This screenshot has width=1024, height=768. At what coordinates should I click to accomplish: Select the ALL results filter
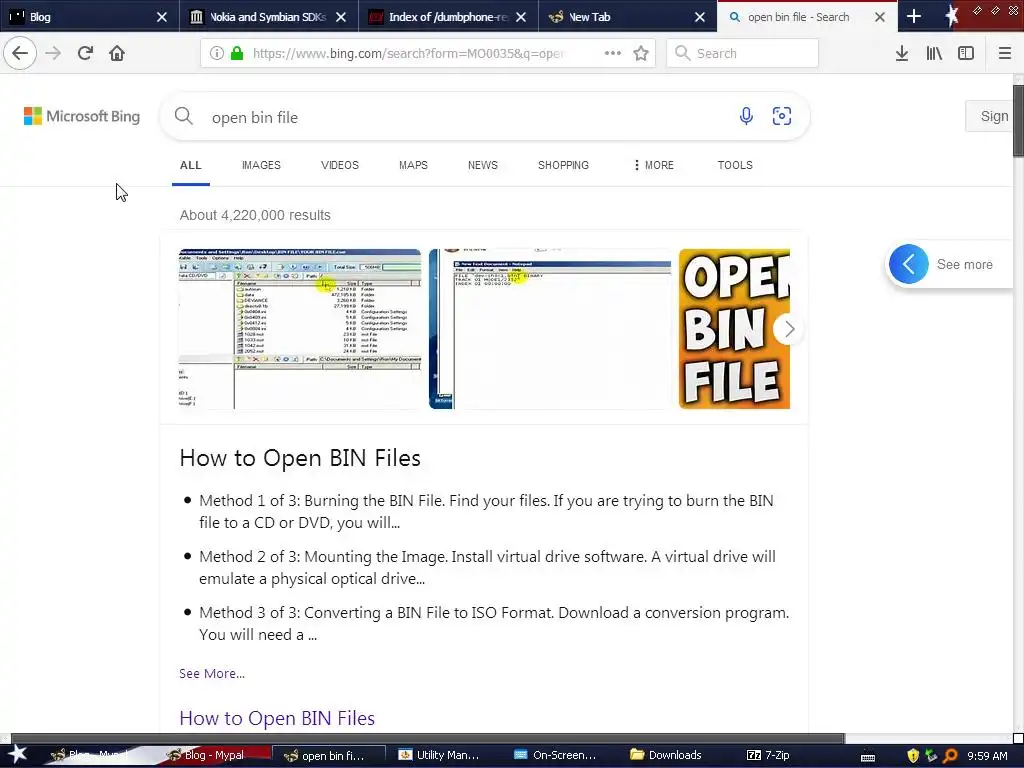[x=191, y=165]
